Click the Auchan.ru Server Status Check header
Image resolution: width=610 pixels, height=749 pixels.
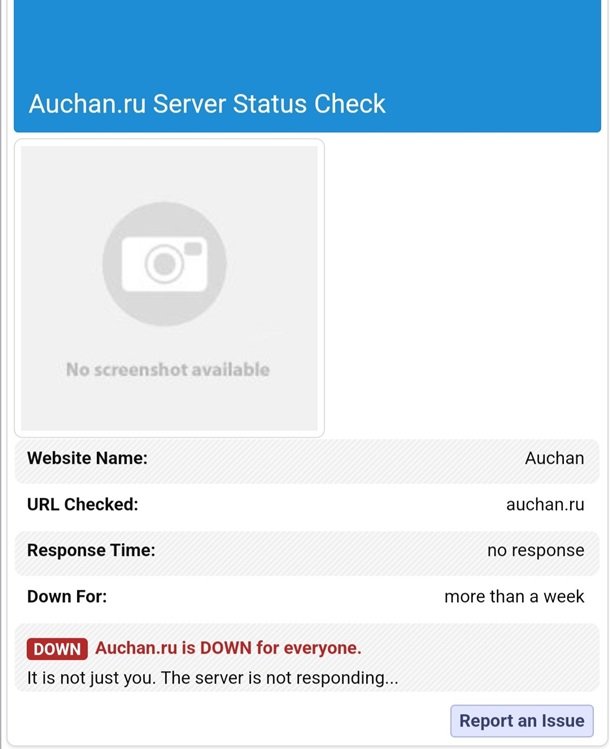coord(207,104)
